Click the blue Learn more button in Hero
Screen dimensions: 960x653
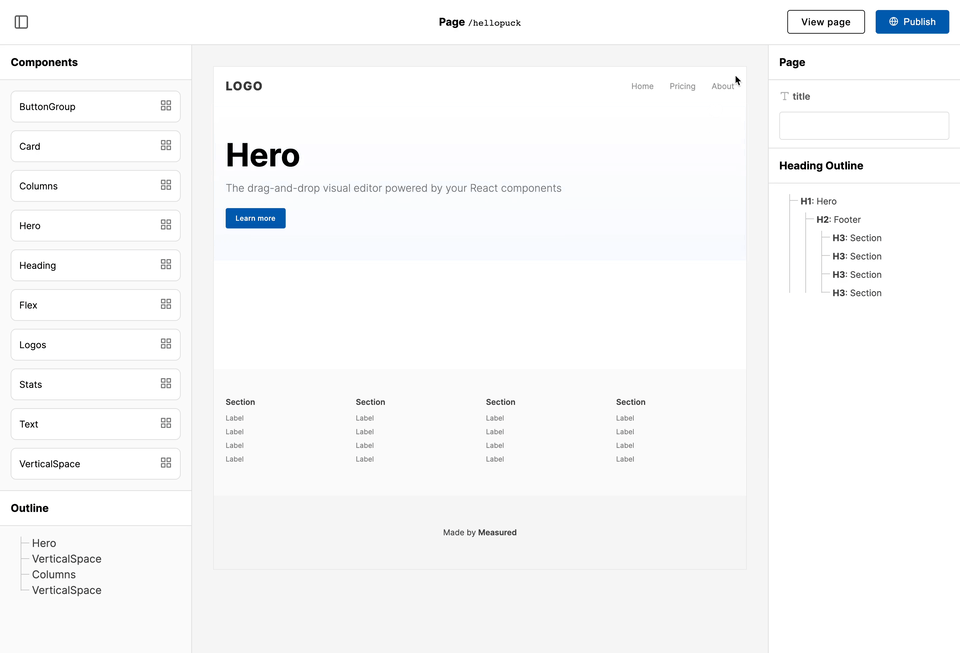[x=255, y=217]
